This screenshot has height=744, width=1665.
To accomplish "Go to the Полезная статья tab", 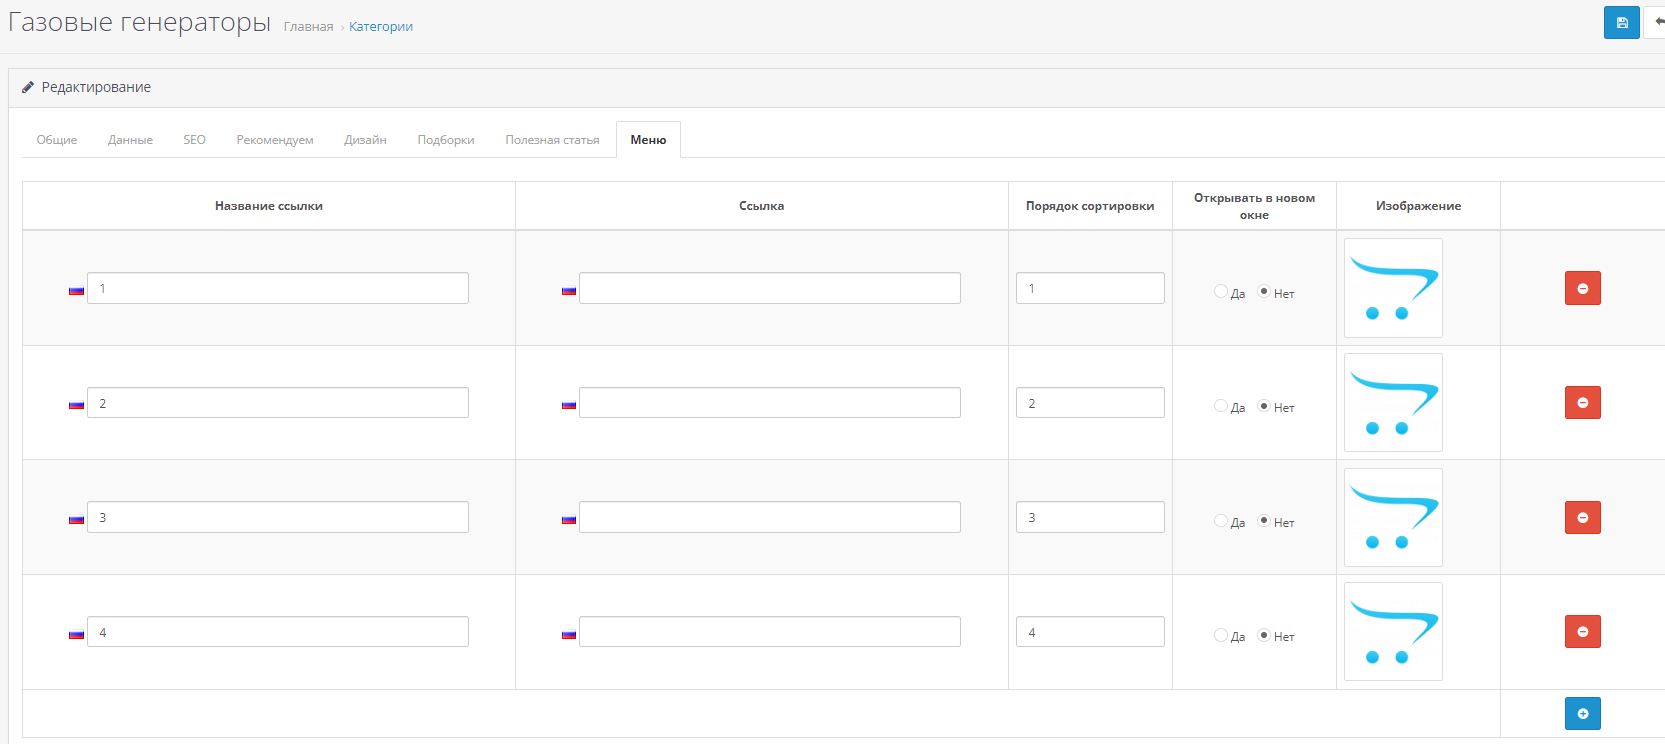I will coord(552,140).
